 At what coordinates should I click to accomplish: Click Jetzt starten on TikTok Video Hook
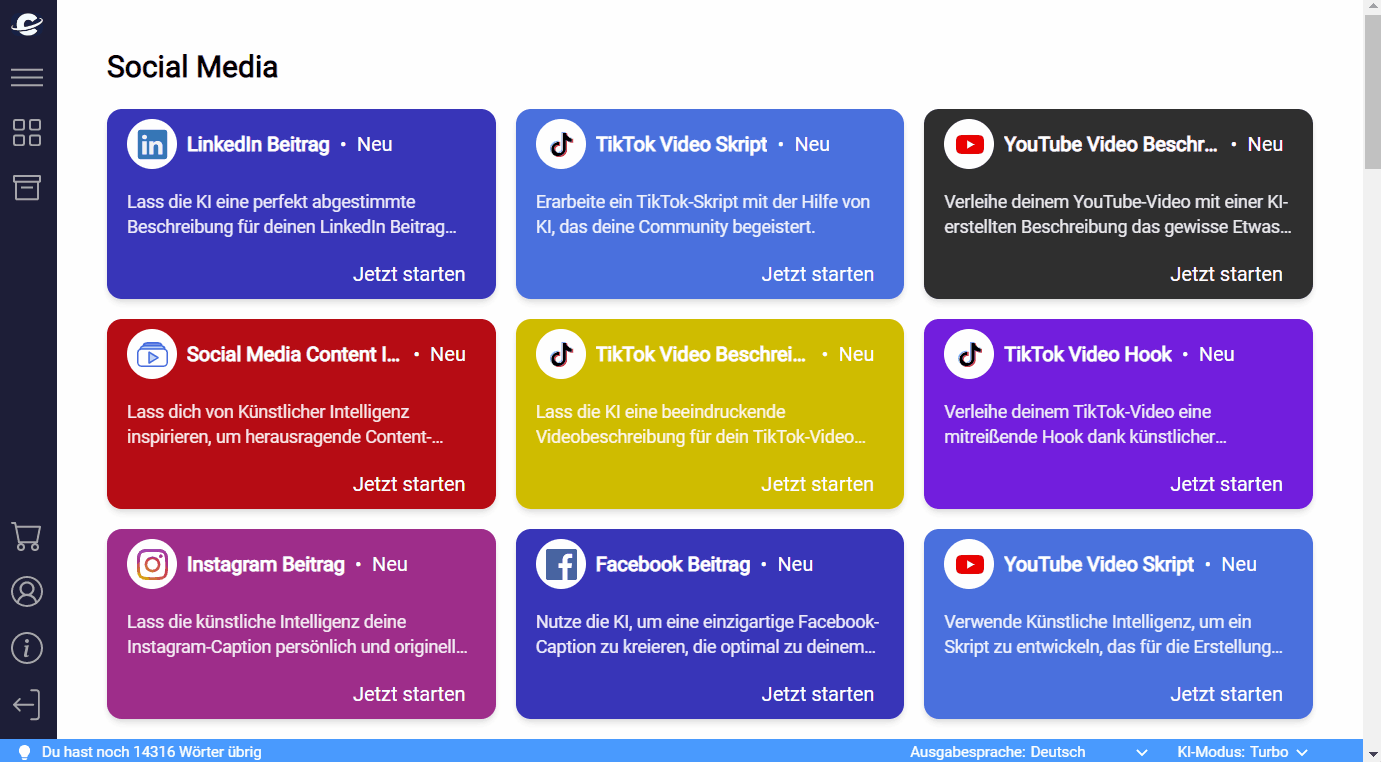point(1226,484)
